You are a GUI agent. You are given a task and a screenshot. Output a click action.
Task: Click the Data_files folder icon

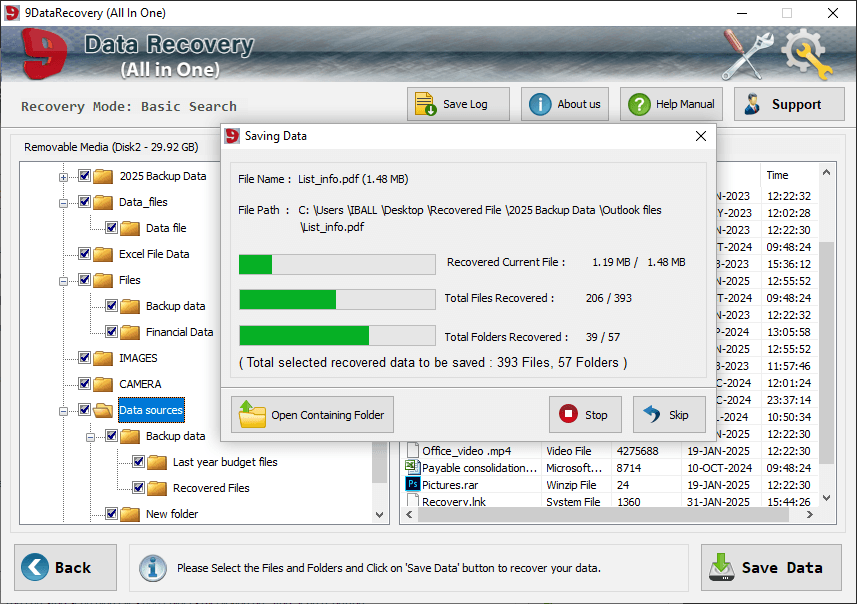[x=103, y=202]
